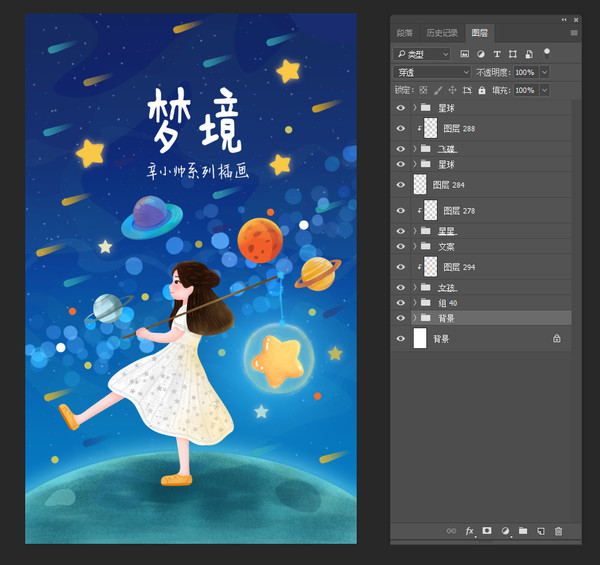Collapse panel with double-arrow icon
Image resolution: width=600 pixels, height=565 pixels.
[x=564, y=20]
